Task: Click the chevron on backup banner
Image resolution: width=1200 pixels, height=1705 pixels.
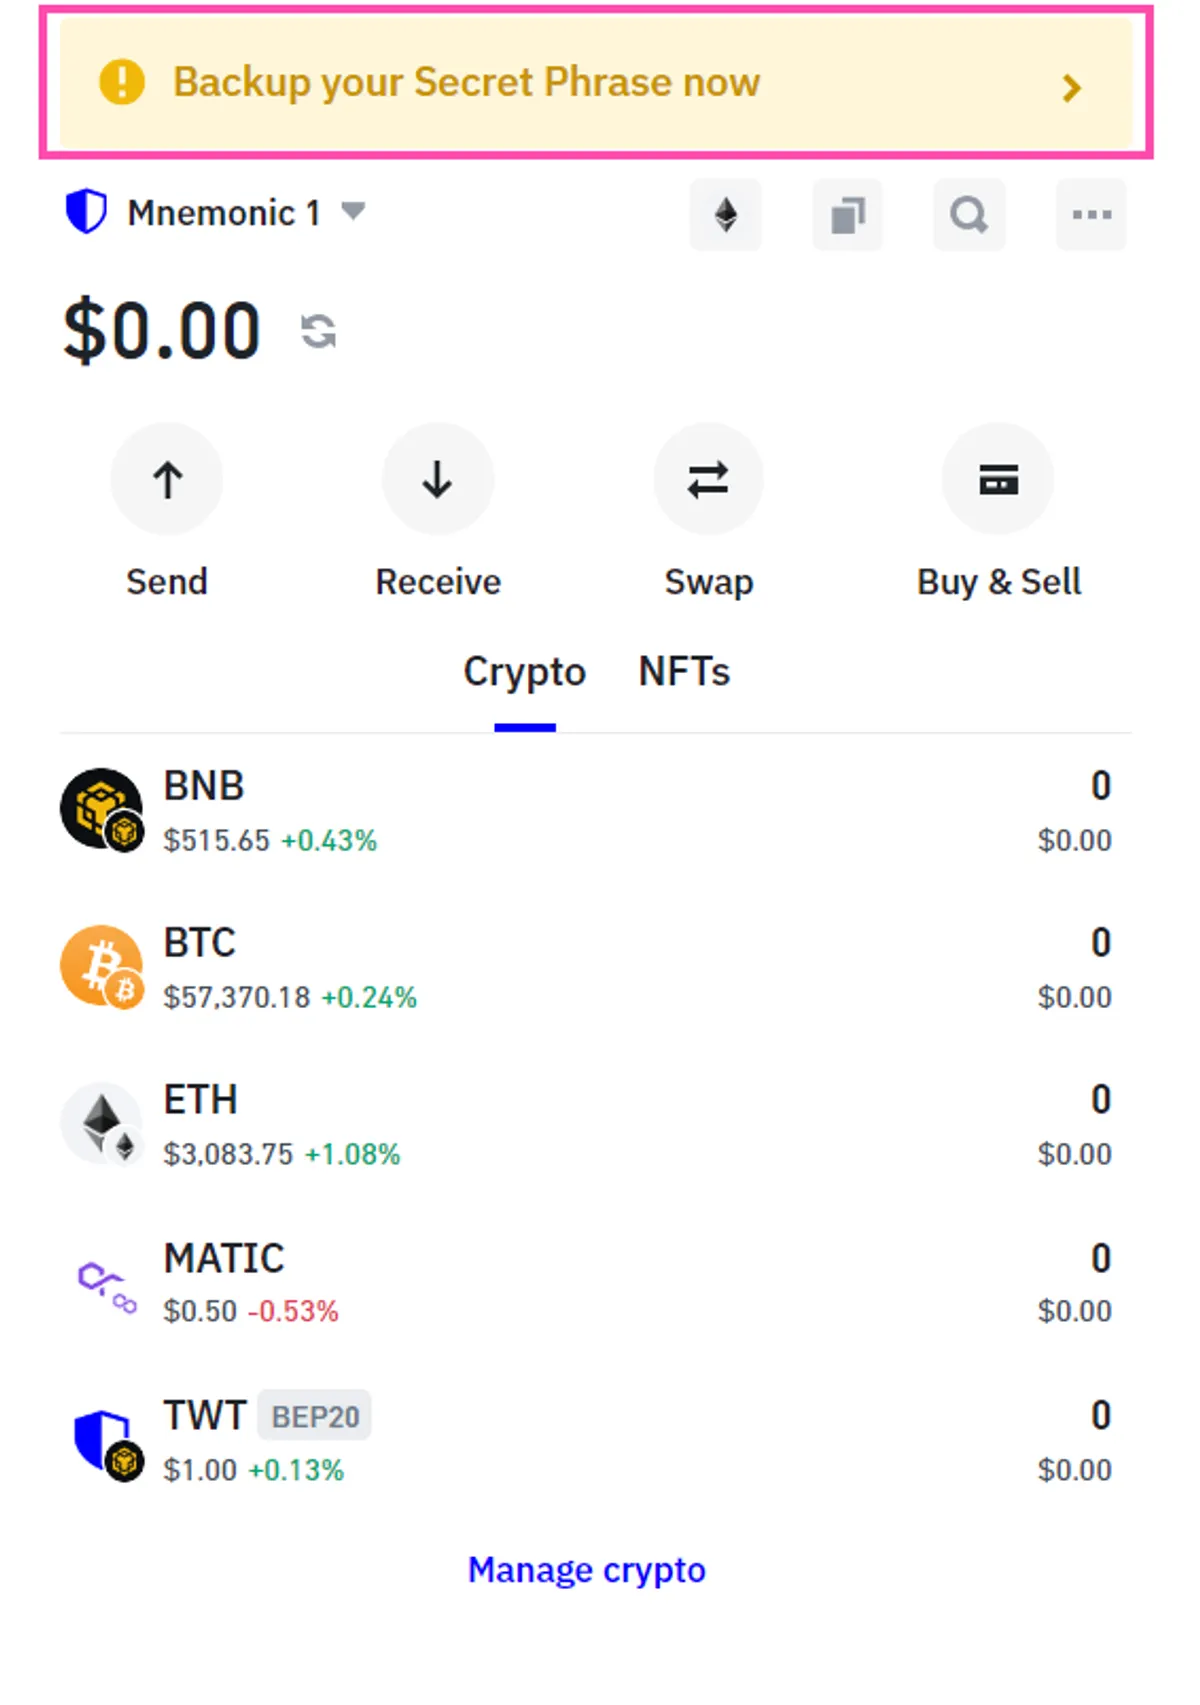Action: 1072,88
